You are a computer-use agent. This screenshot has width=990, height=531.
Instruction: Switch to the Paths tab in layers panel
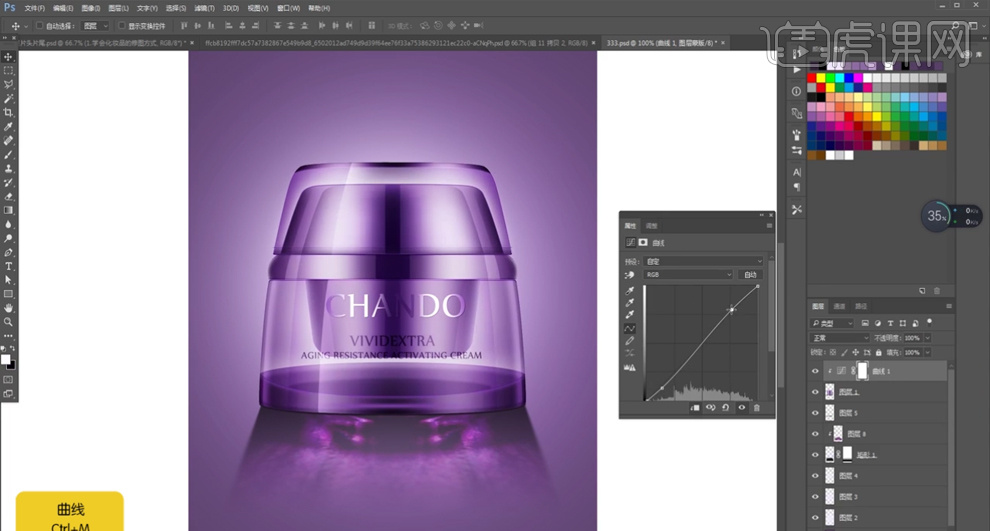[x=861, y=306]
